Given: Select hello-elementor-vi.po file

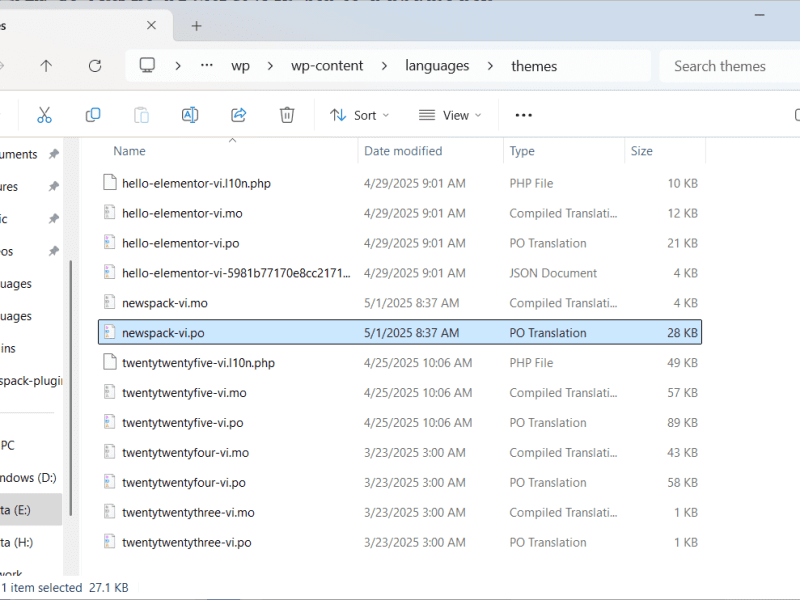Looking at the screenshot, I should click(400, 243).
